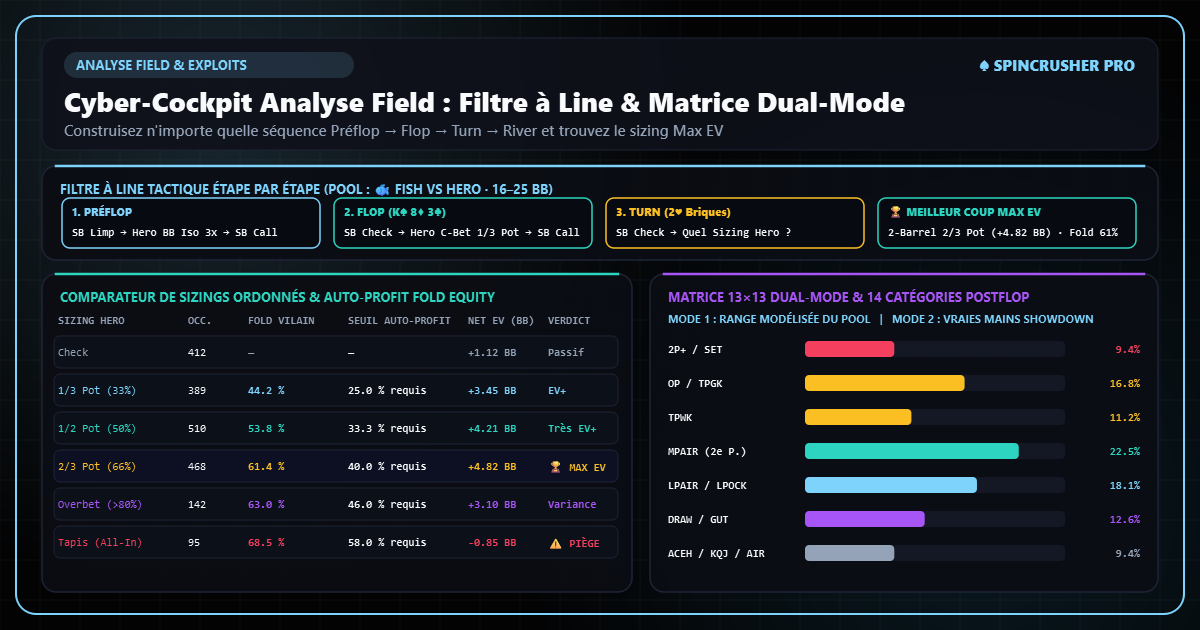Click the yellow OP / TPGK bar
The width and height of the screenshot is (1200, 630).
885,383
